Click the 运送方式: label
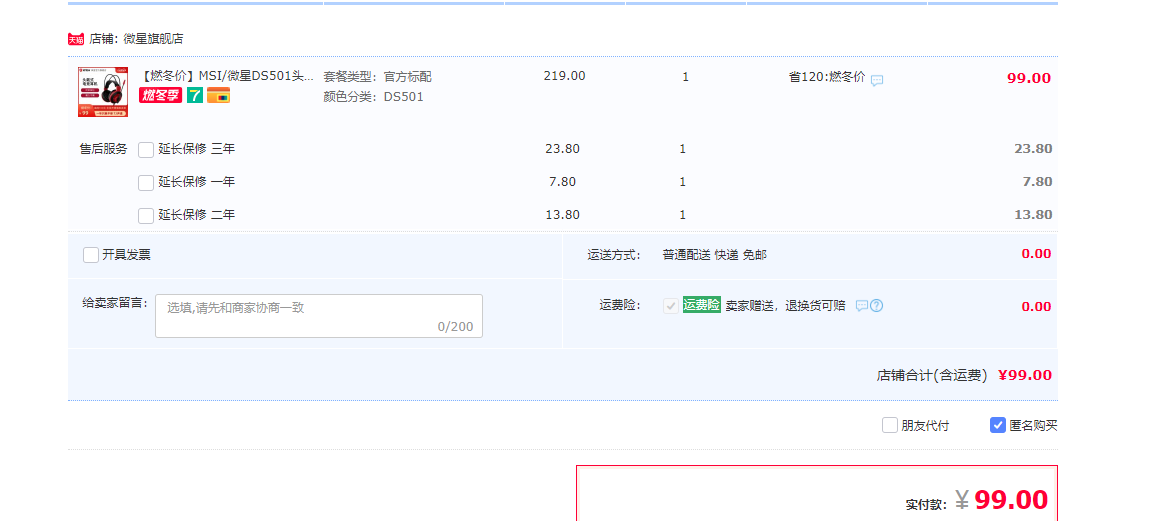 [x=614, y=255]
